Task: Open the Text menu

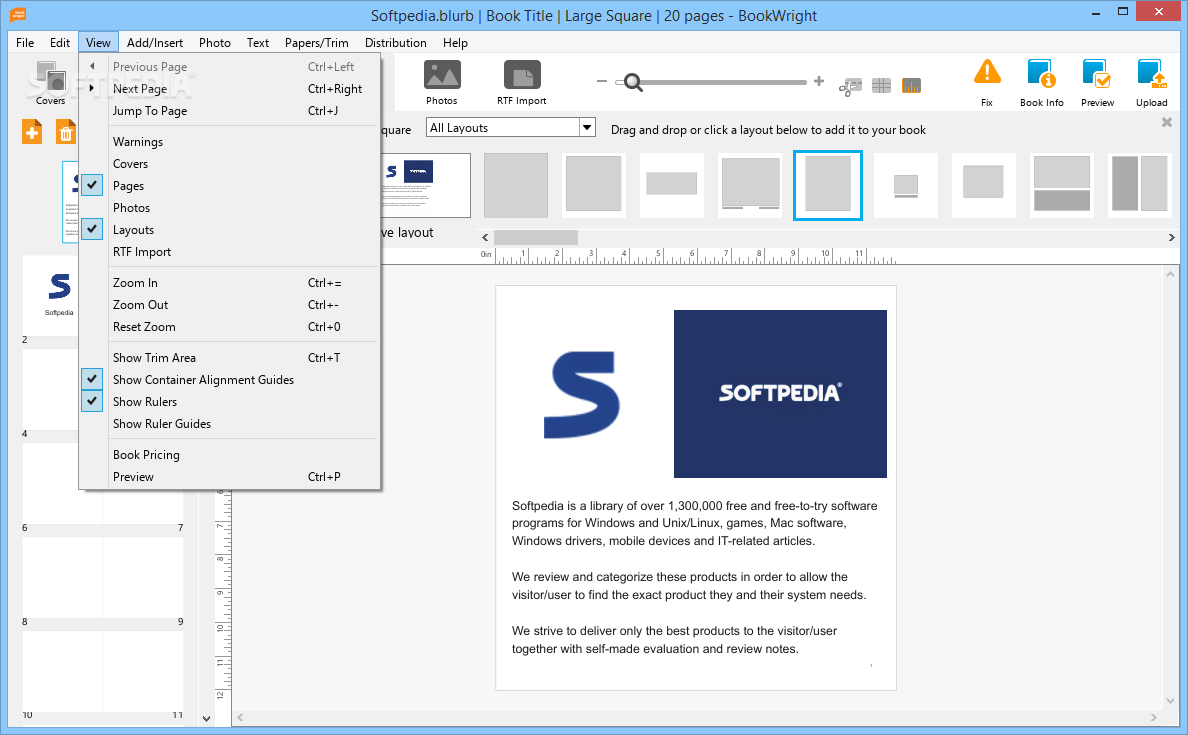Action: coord(258,42)
